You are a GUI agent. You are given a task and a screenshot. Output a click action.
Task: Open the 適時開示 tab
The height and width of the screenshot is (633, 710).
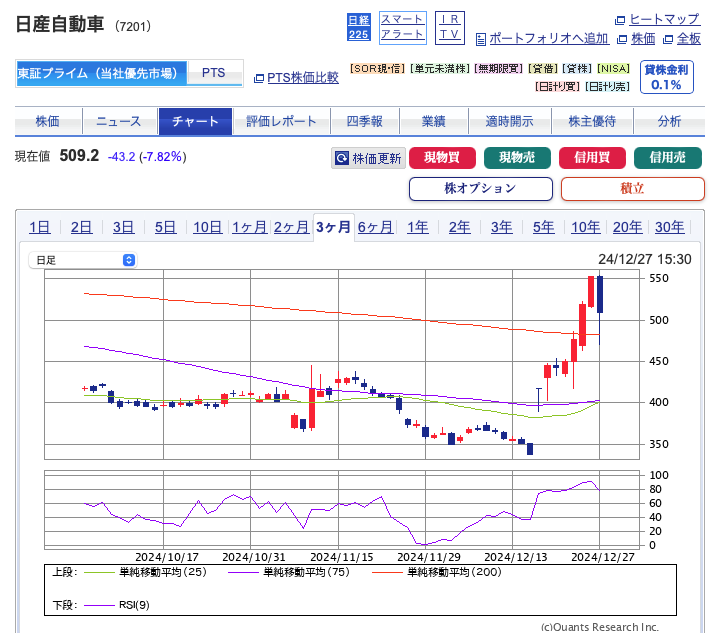click(509, 121)
